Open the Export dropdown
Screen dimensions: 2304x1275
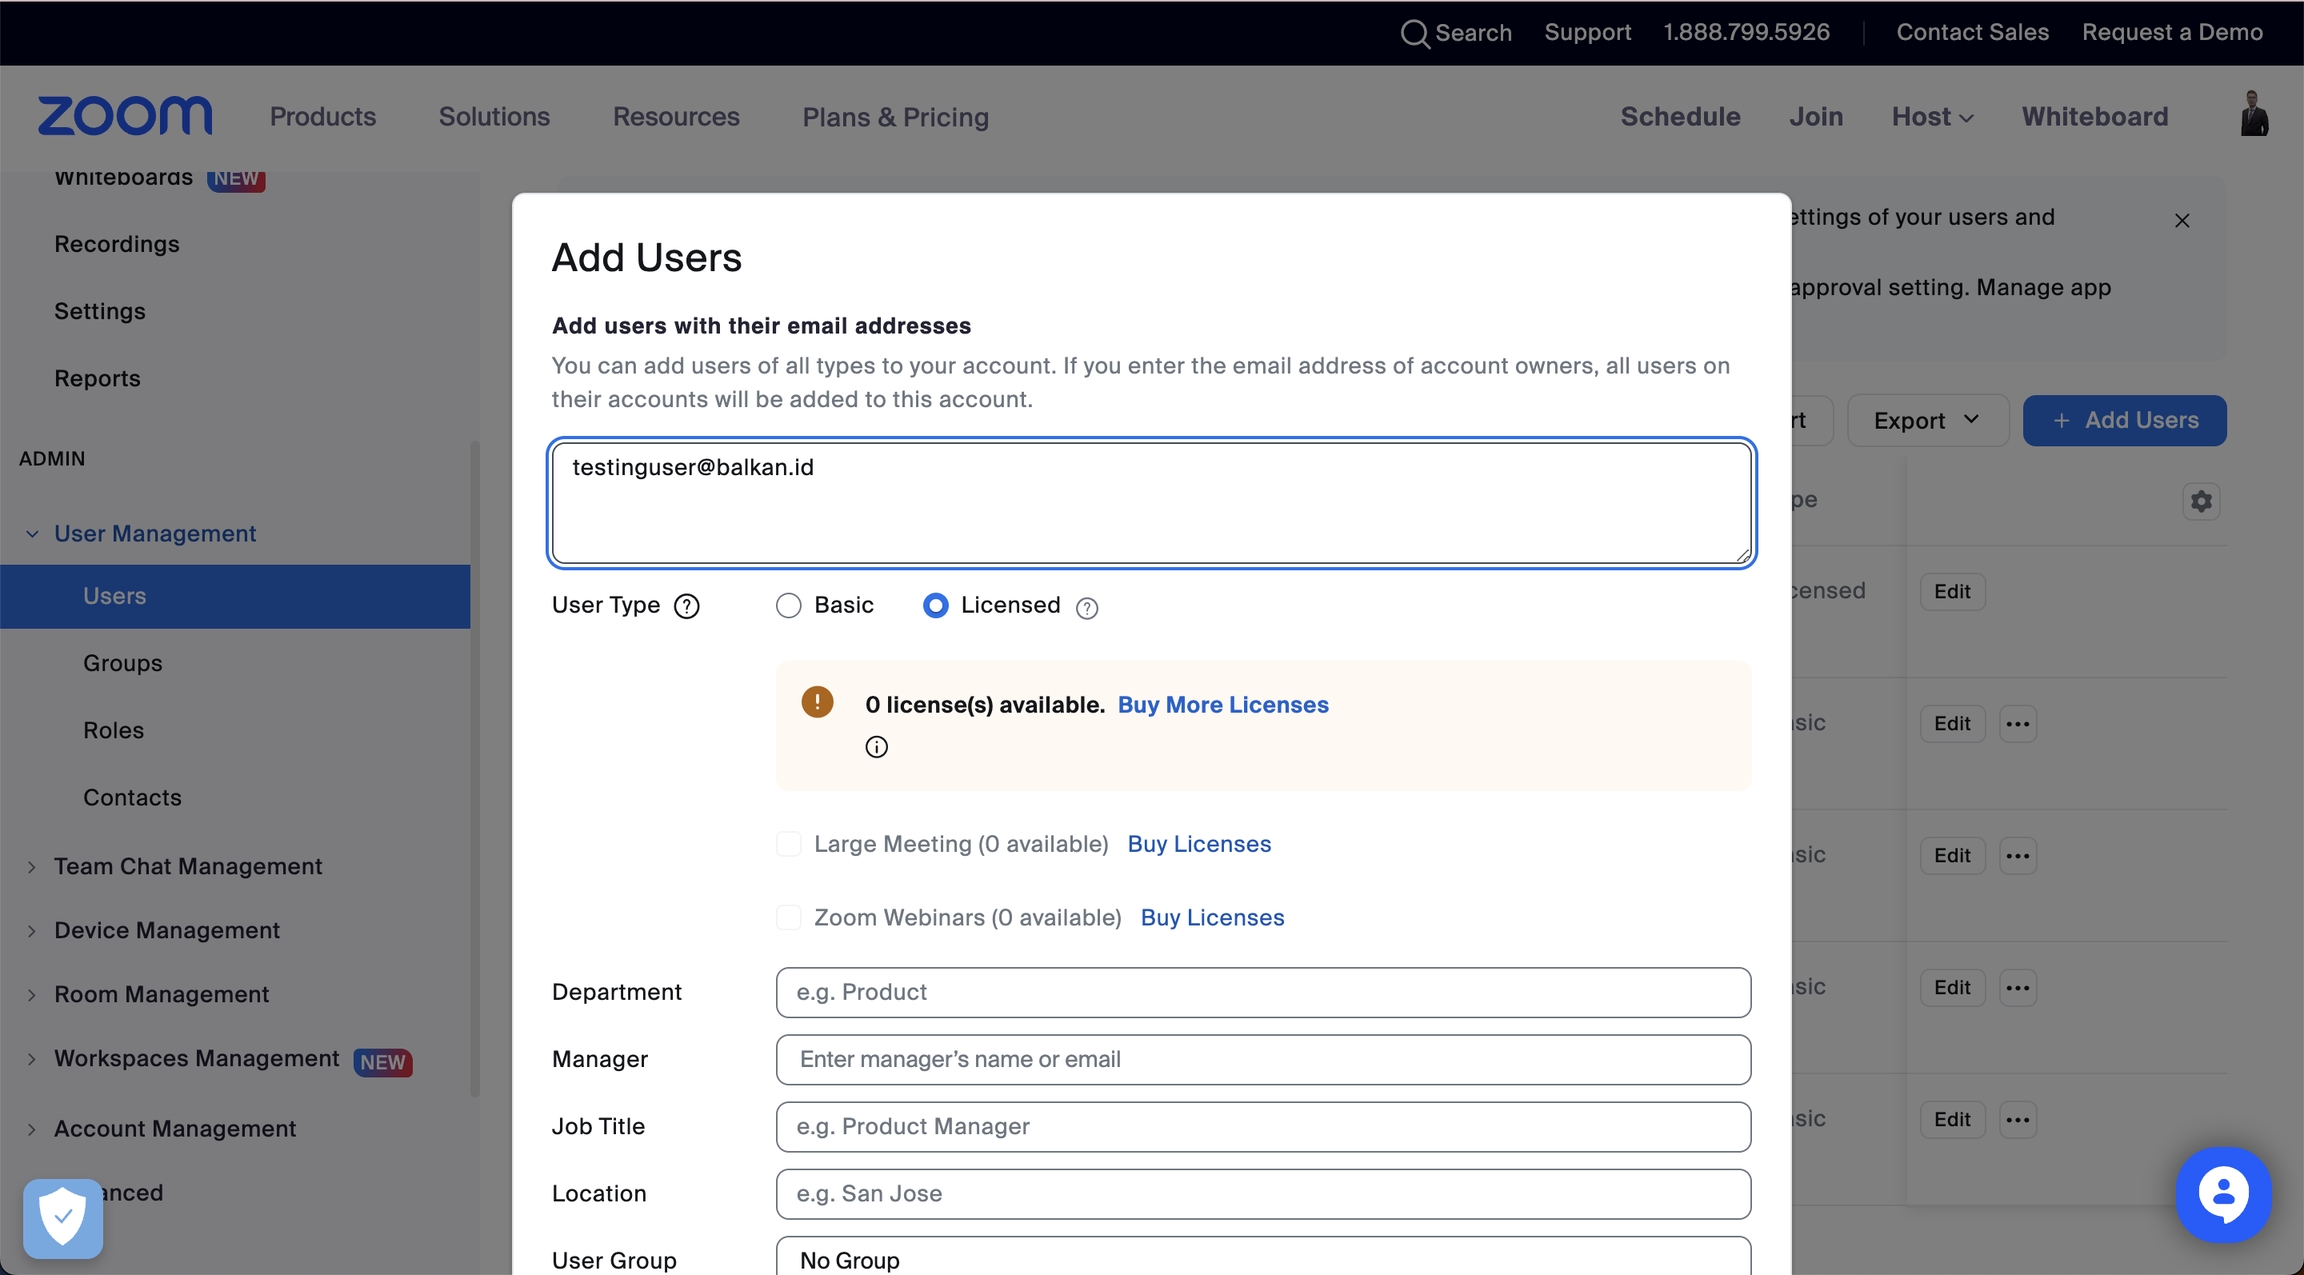click(1927, 420)
